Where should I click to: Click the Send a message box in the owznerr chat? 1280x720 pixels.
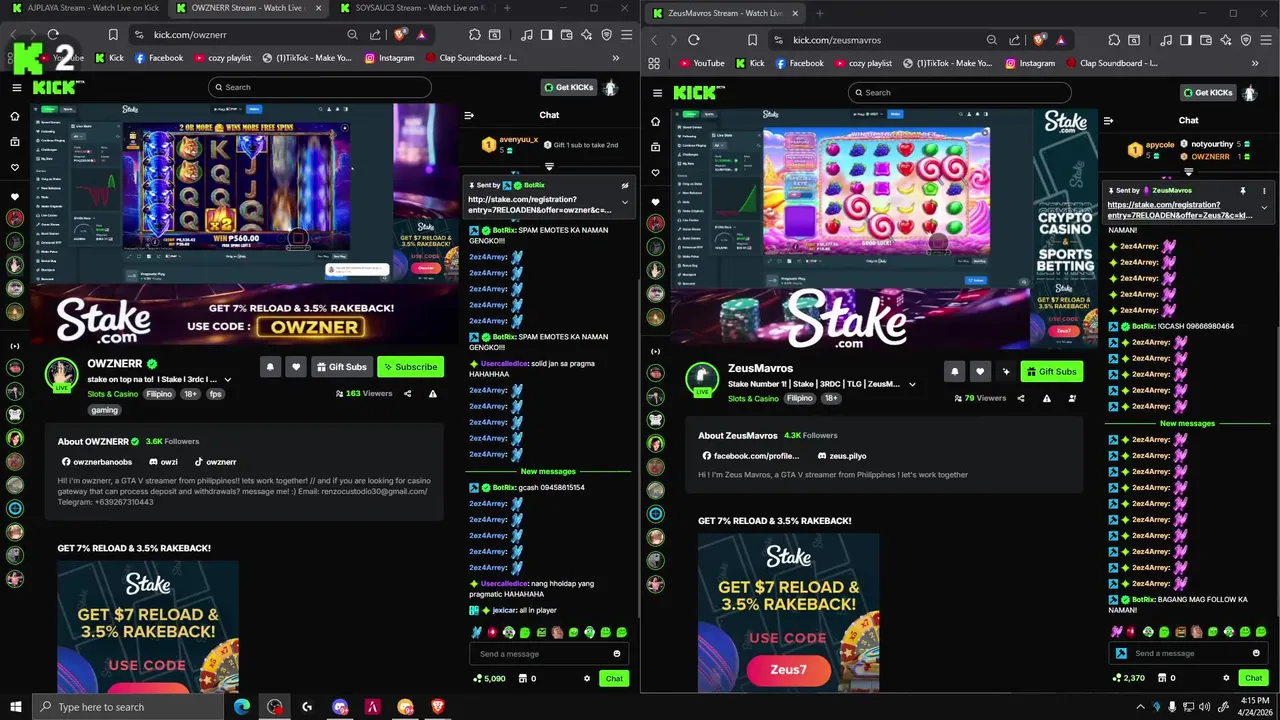(x=549, y=654)
